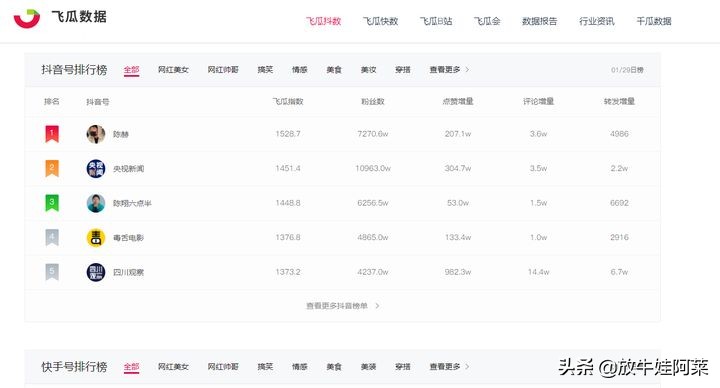
Task: Open the 飞瓜会 nav item
Action: coord(487,21)
